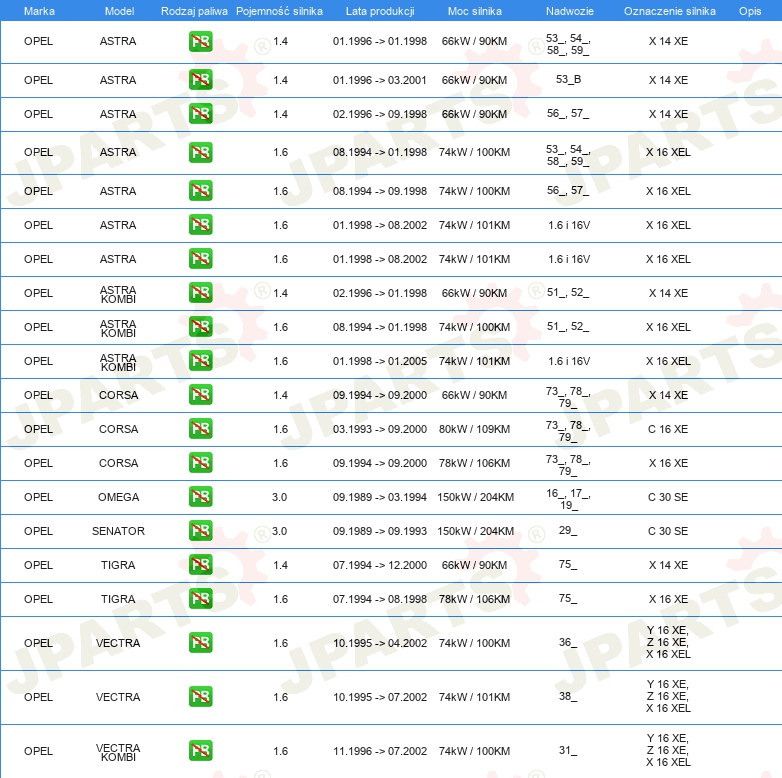Viewport: 782px width, 778px height.
Task: Click the Lata produkcji column header
Action: pyautogui.click(x=380, y=11)
